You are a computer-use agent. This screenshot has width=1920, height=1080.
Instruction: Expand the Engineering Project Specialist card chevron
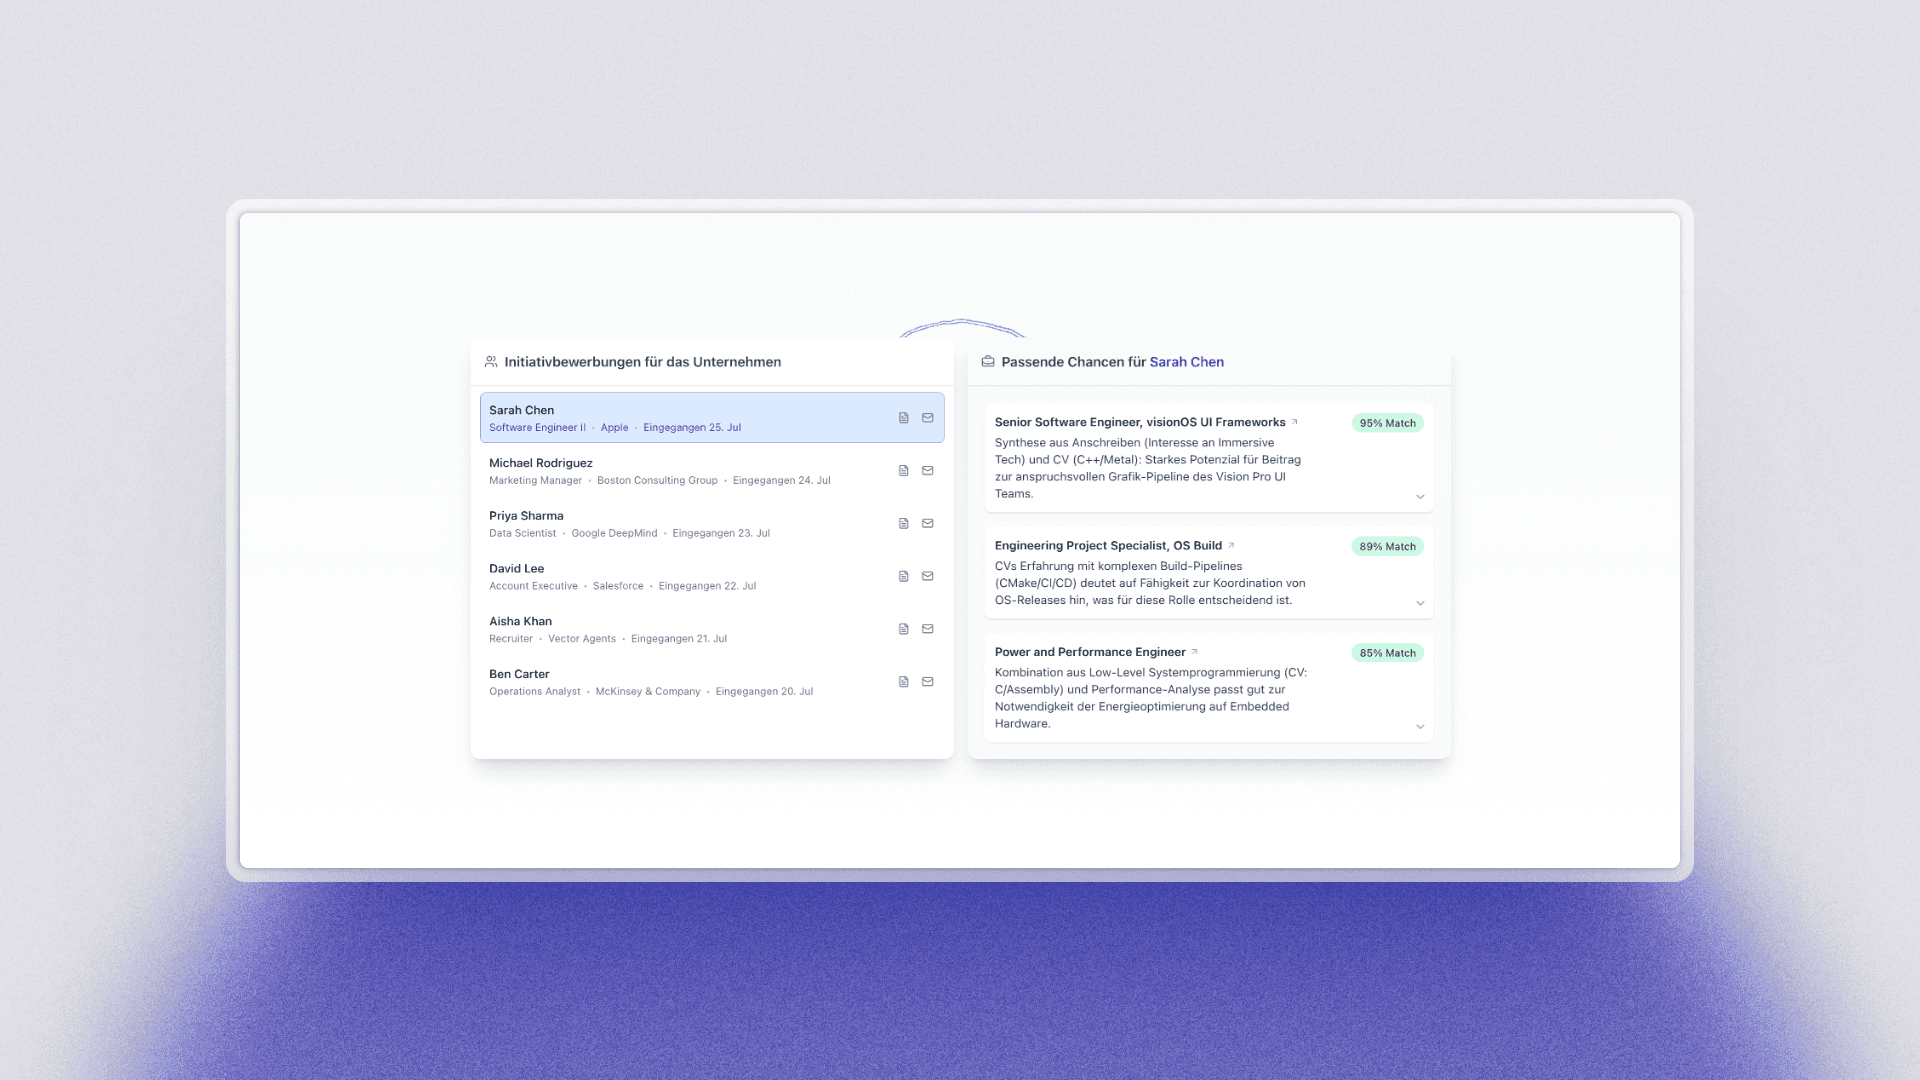[1420, 603]
